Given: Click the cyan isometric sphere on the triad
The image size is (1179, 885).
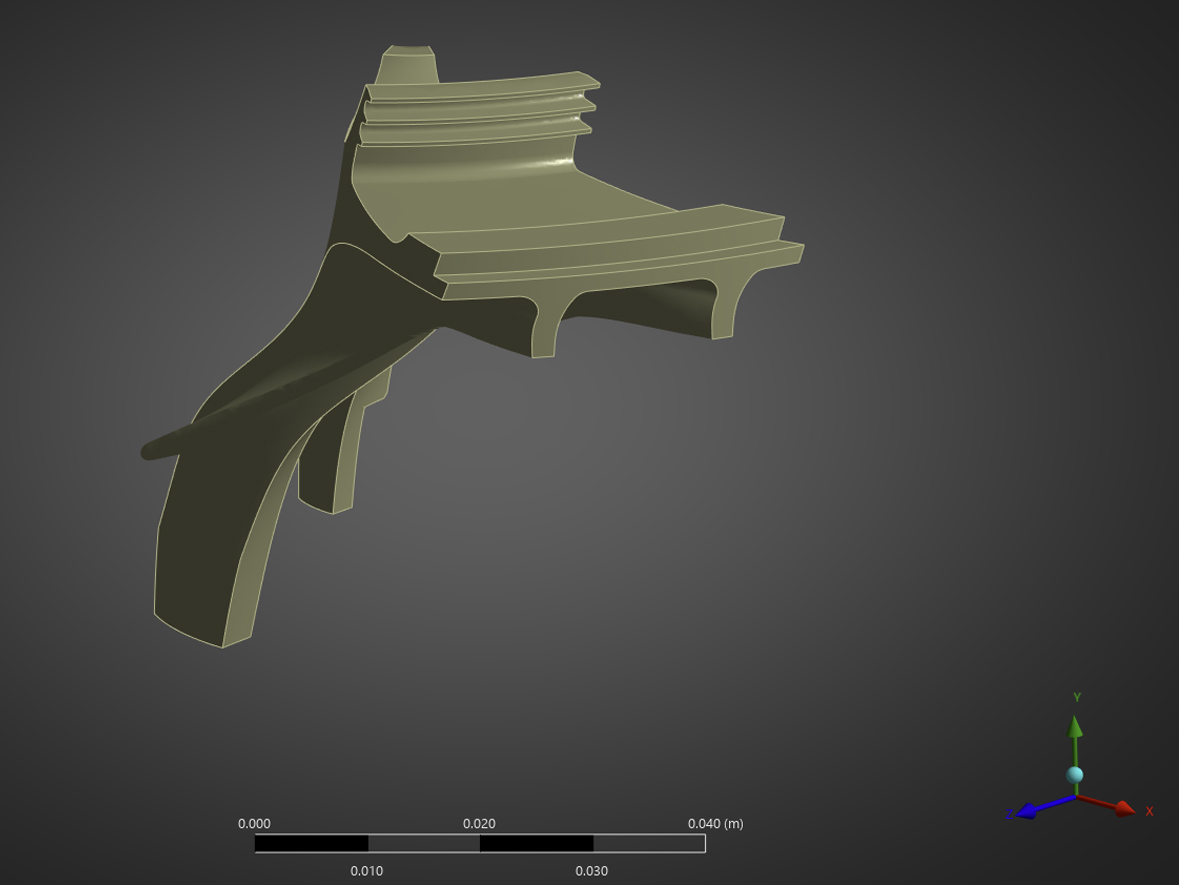Looking at the screenshot, I should coord(1075,775).
